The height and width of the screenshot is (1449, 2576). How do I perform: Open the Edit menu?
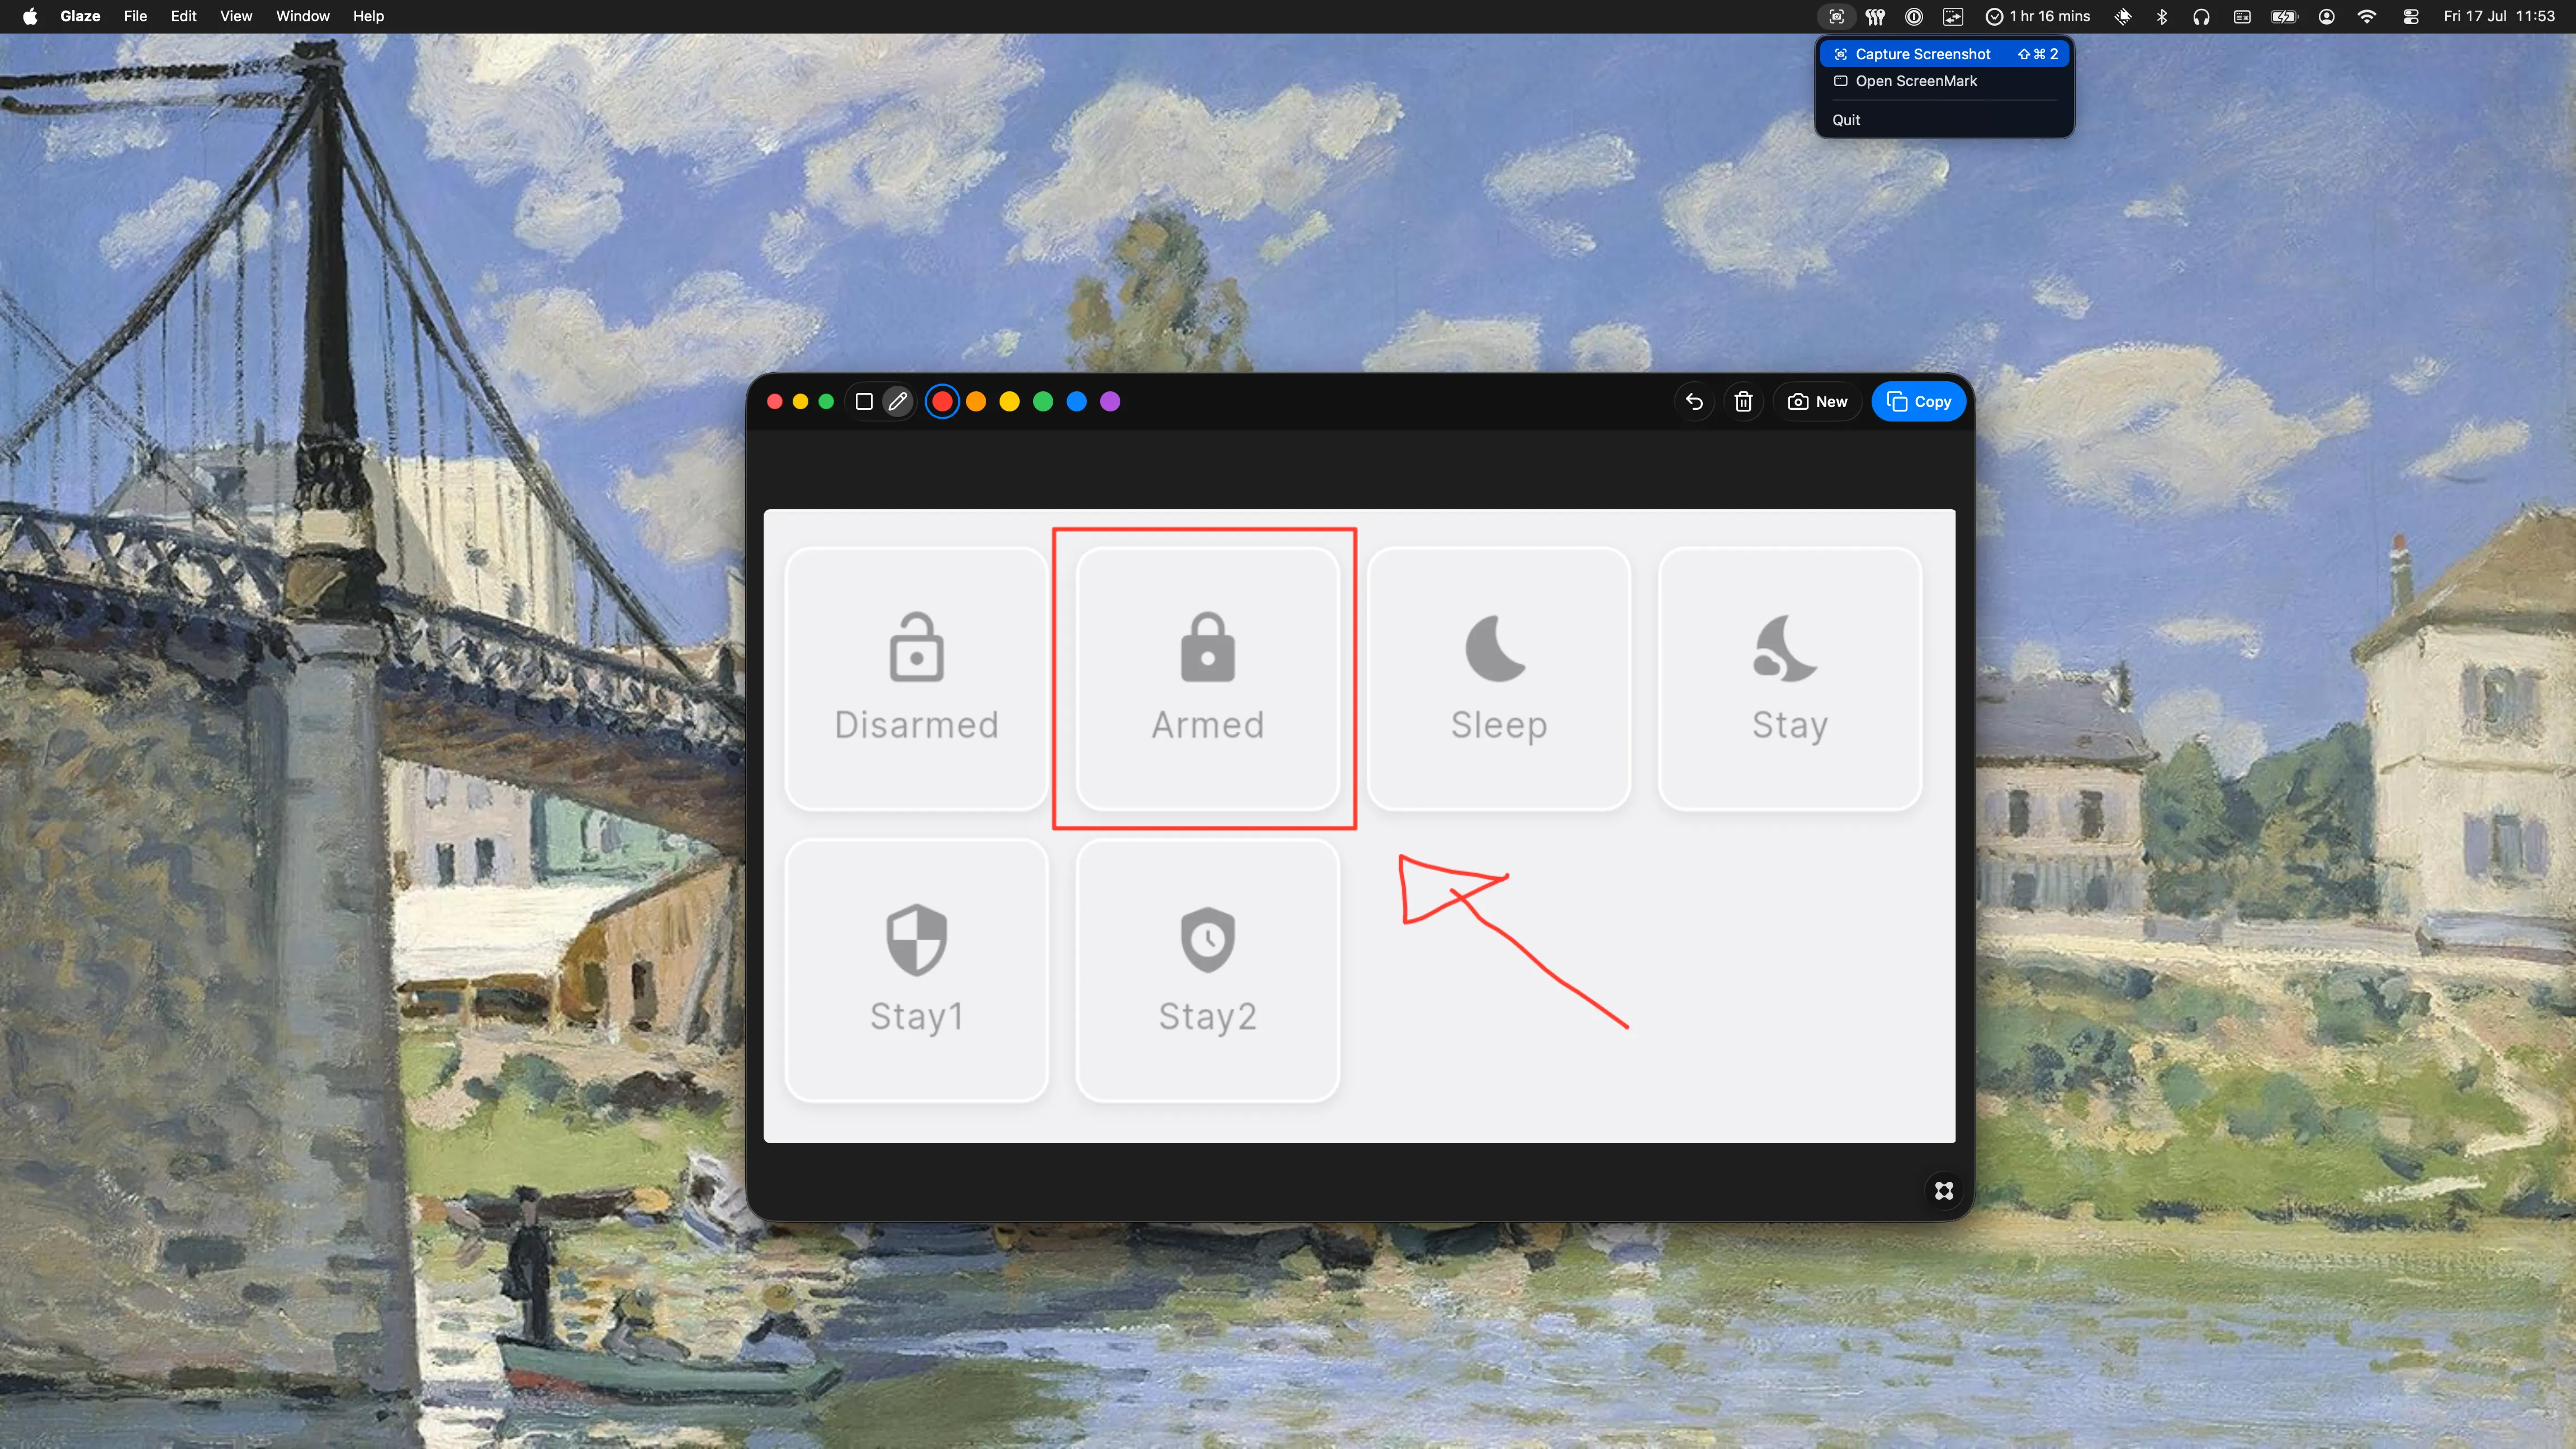pyautogui.click(x=183, y=16)
